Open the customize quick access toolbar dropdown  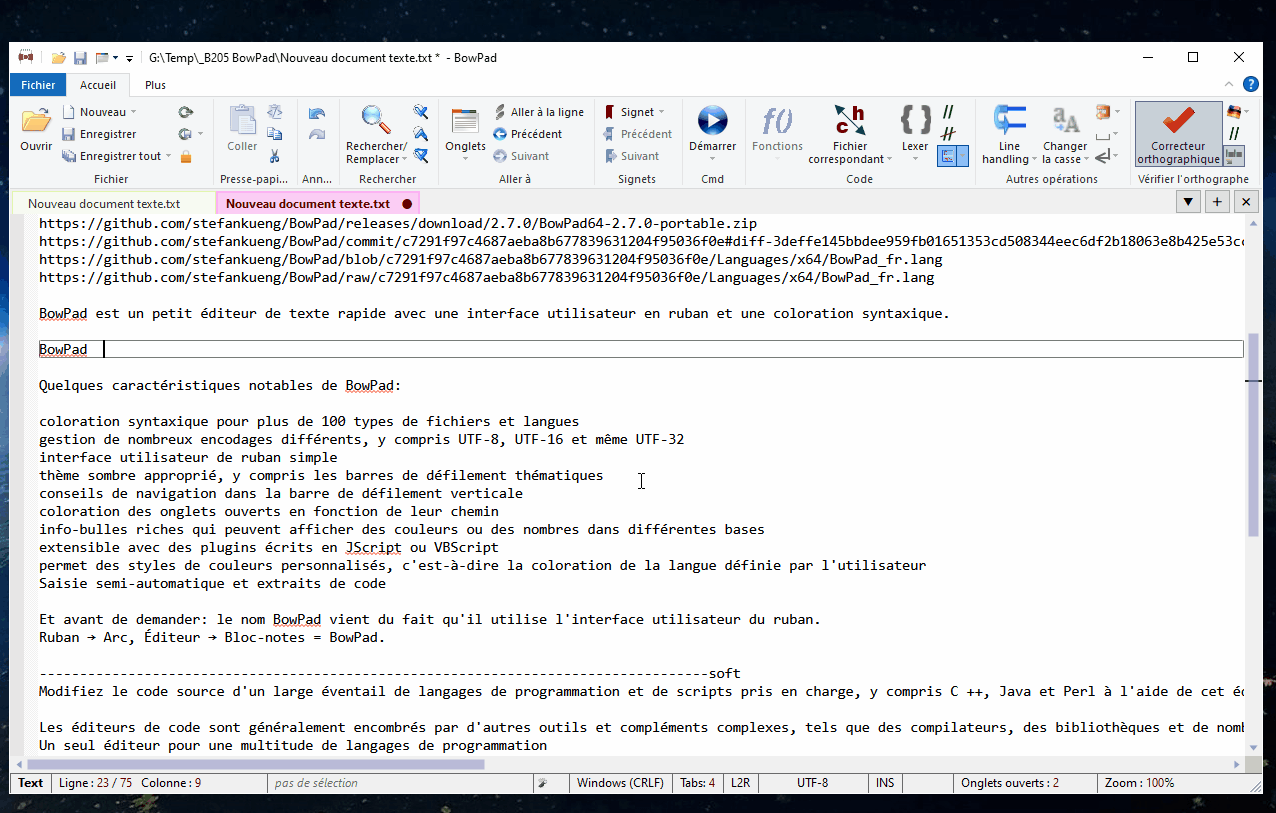129,58
